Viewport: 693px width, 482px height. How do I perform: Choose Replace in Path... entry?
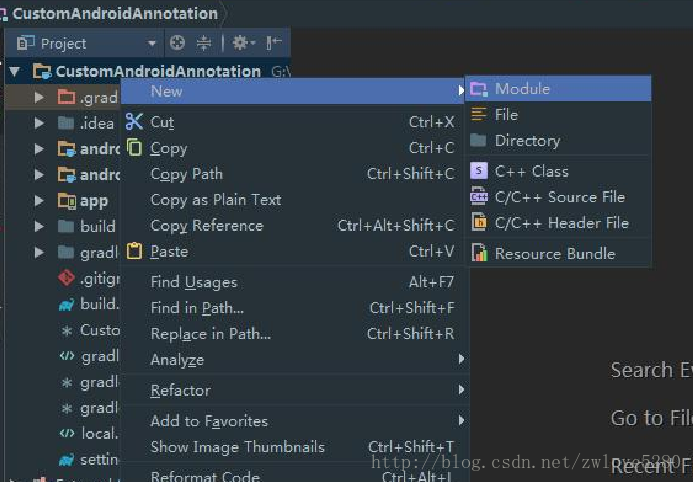(x=293, y=334)
